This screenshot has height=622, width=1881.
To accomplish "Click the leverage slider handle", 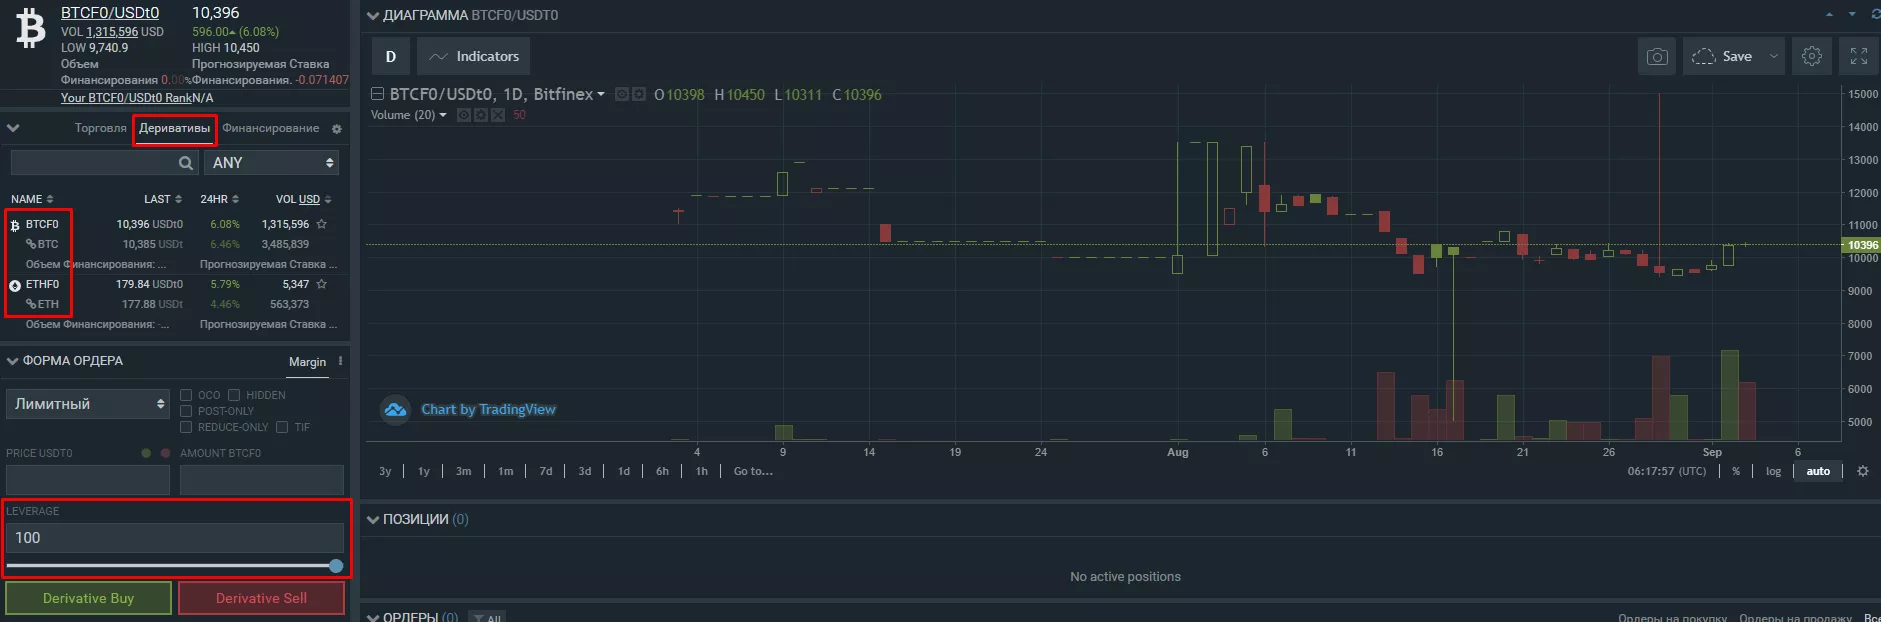I will pyautogui.click(x=336, y=566).
